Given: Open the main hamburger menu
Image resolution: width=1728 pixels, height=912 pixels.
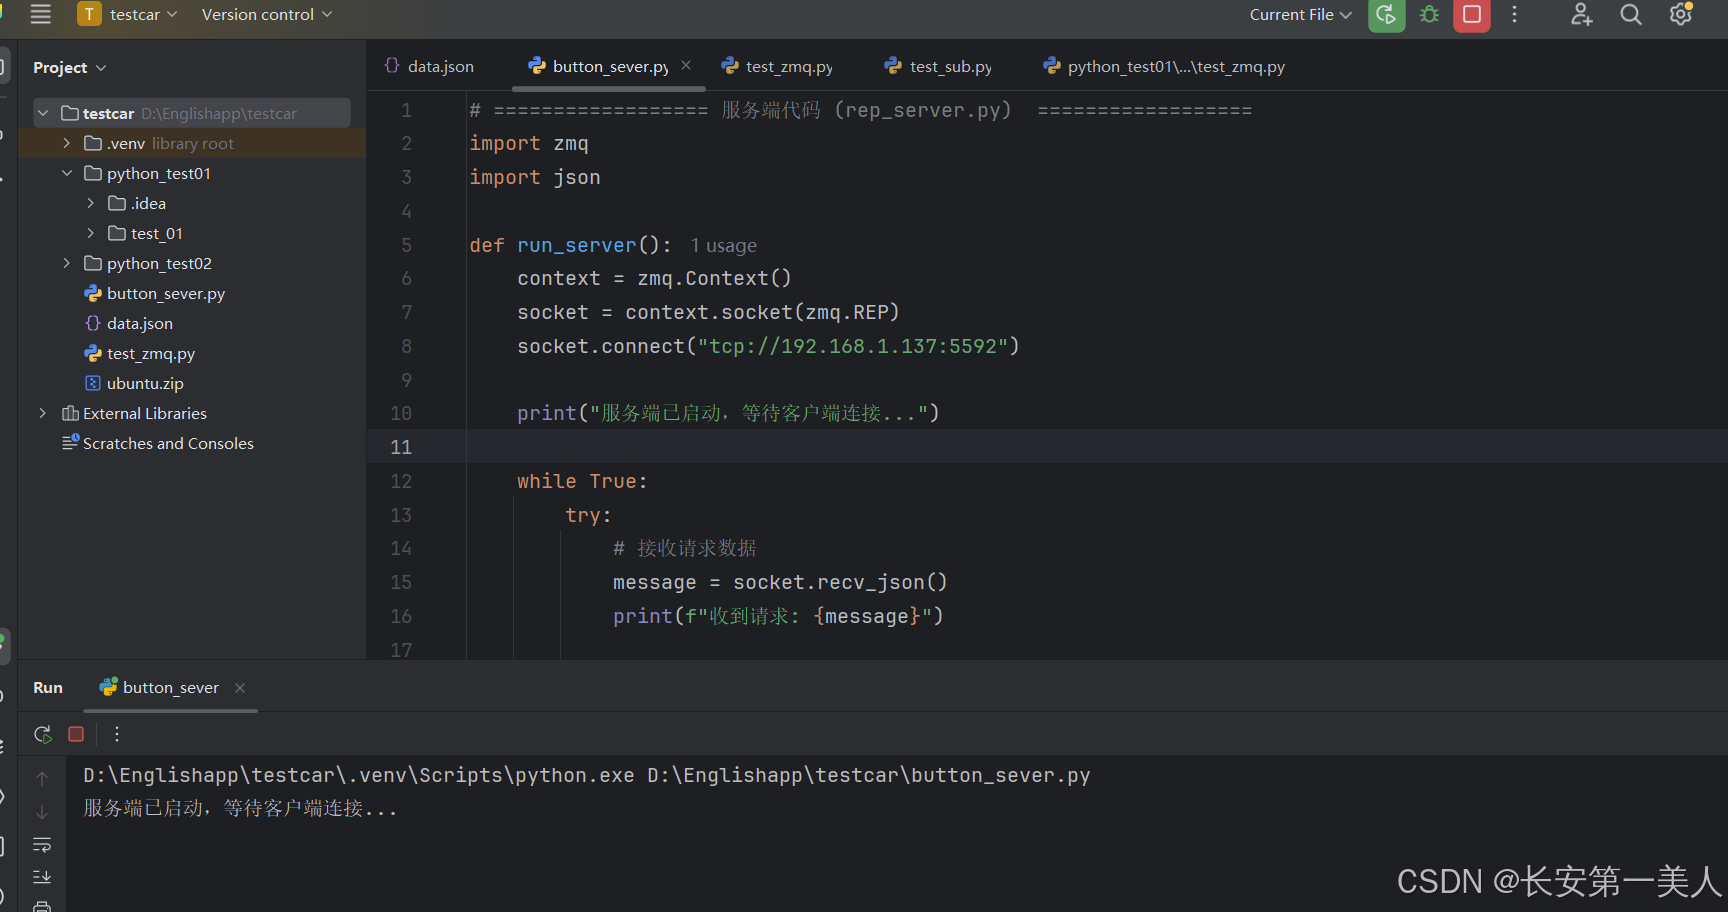Looking at the screenshot, I should click(40, 14).
